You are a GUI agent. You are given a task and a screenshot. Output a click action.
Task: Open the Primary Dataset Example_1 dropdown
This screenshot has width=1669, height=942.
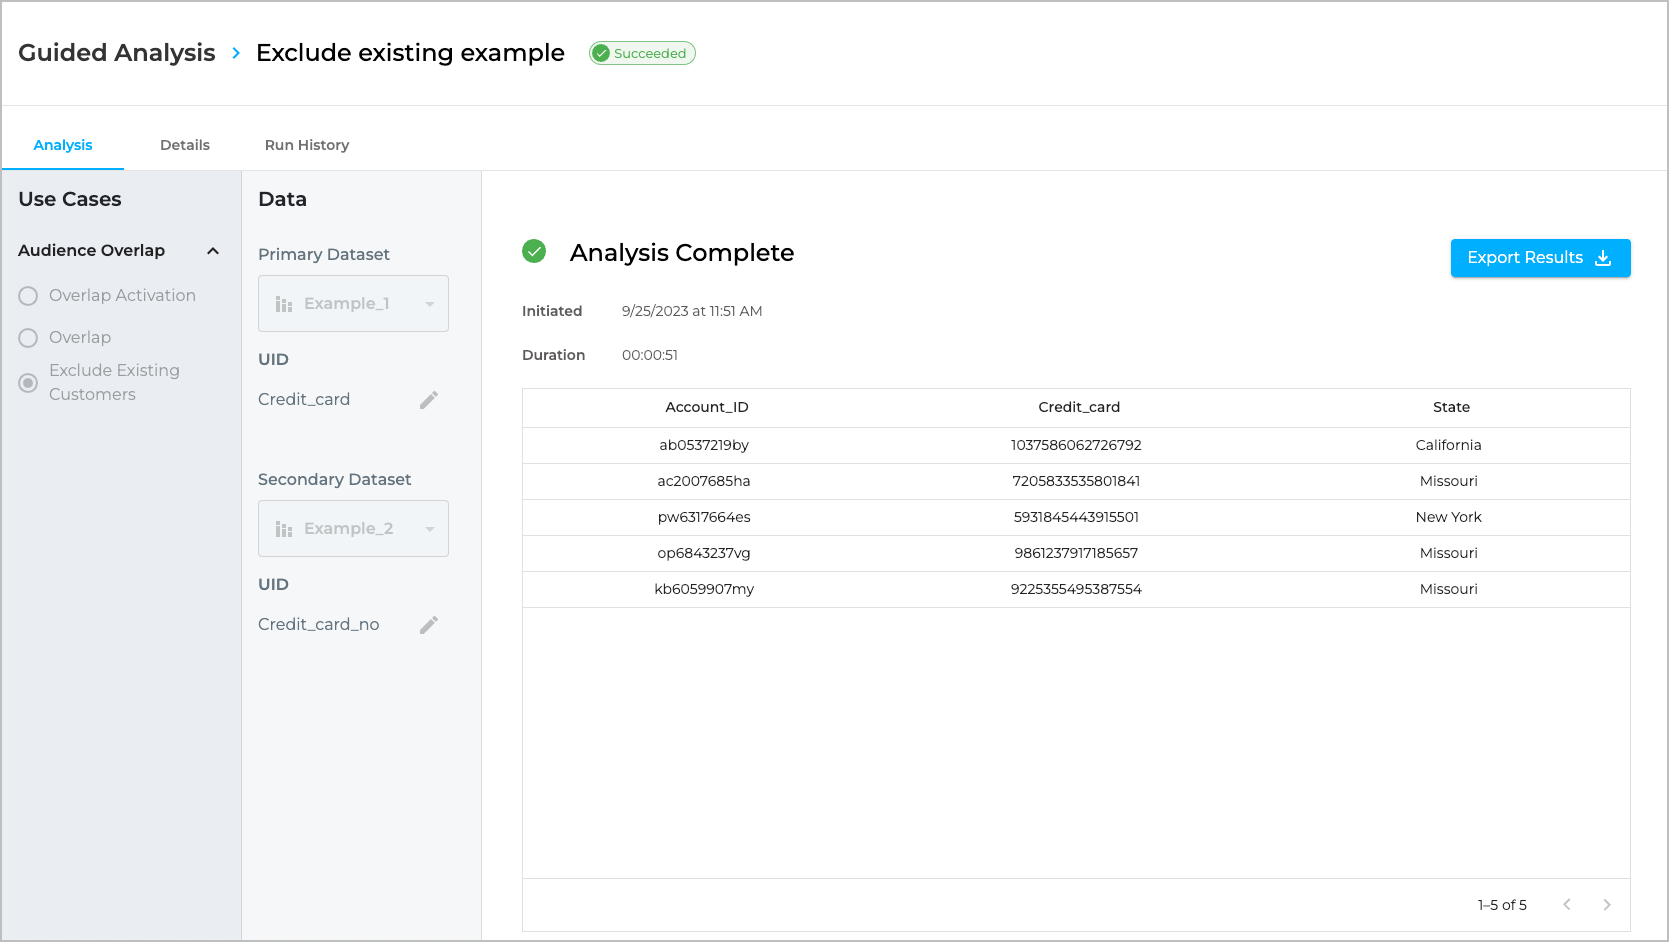pyautogui.click(x=353, y=304)
